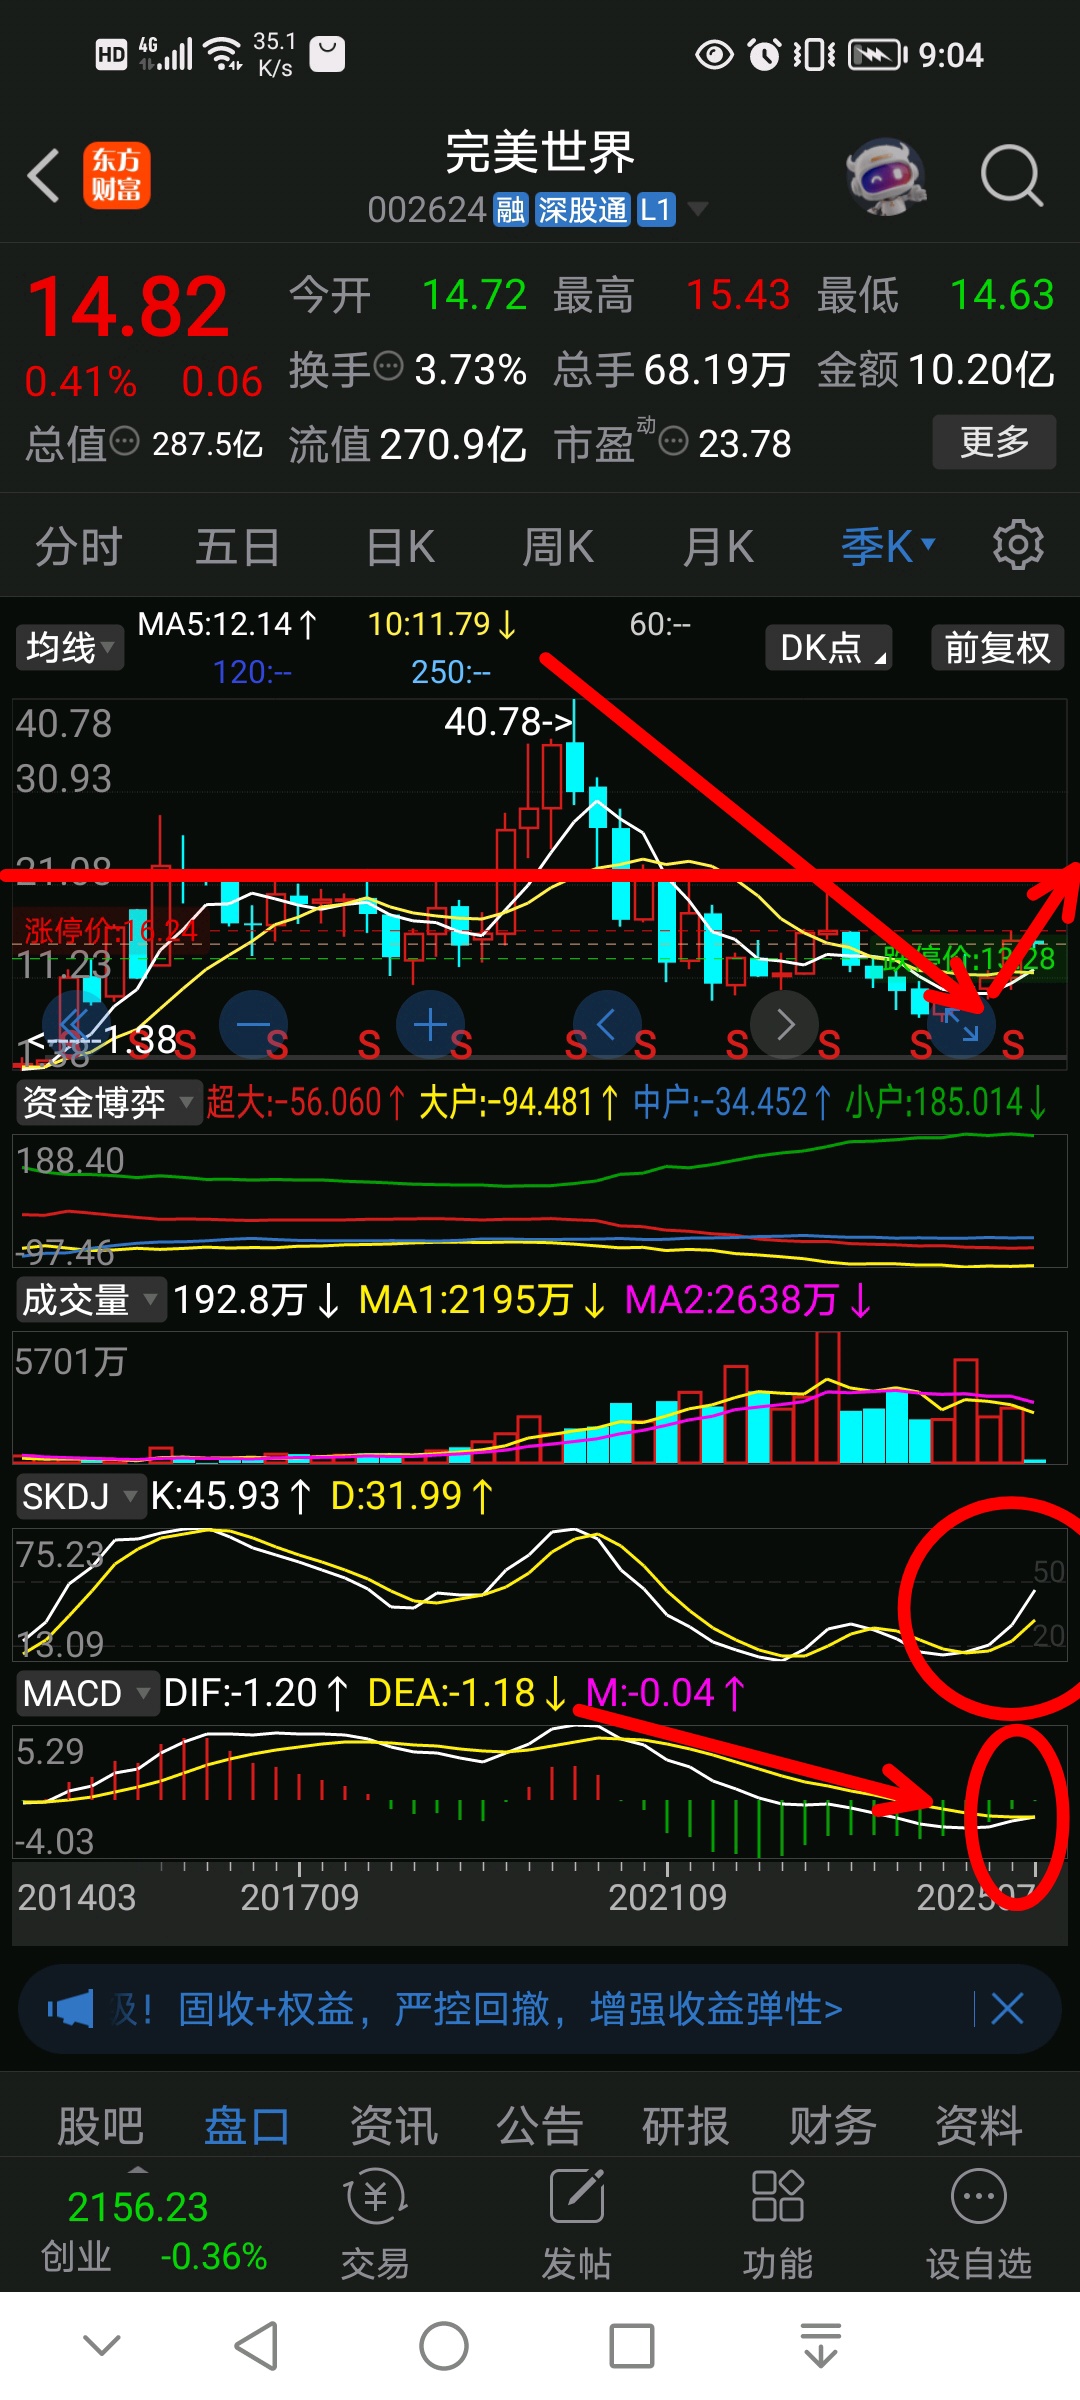The height and width of the screenshot is (2400, 1080).
Task: Open the 固收+权益 promo link
Action: (510, 2008)
